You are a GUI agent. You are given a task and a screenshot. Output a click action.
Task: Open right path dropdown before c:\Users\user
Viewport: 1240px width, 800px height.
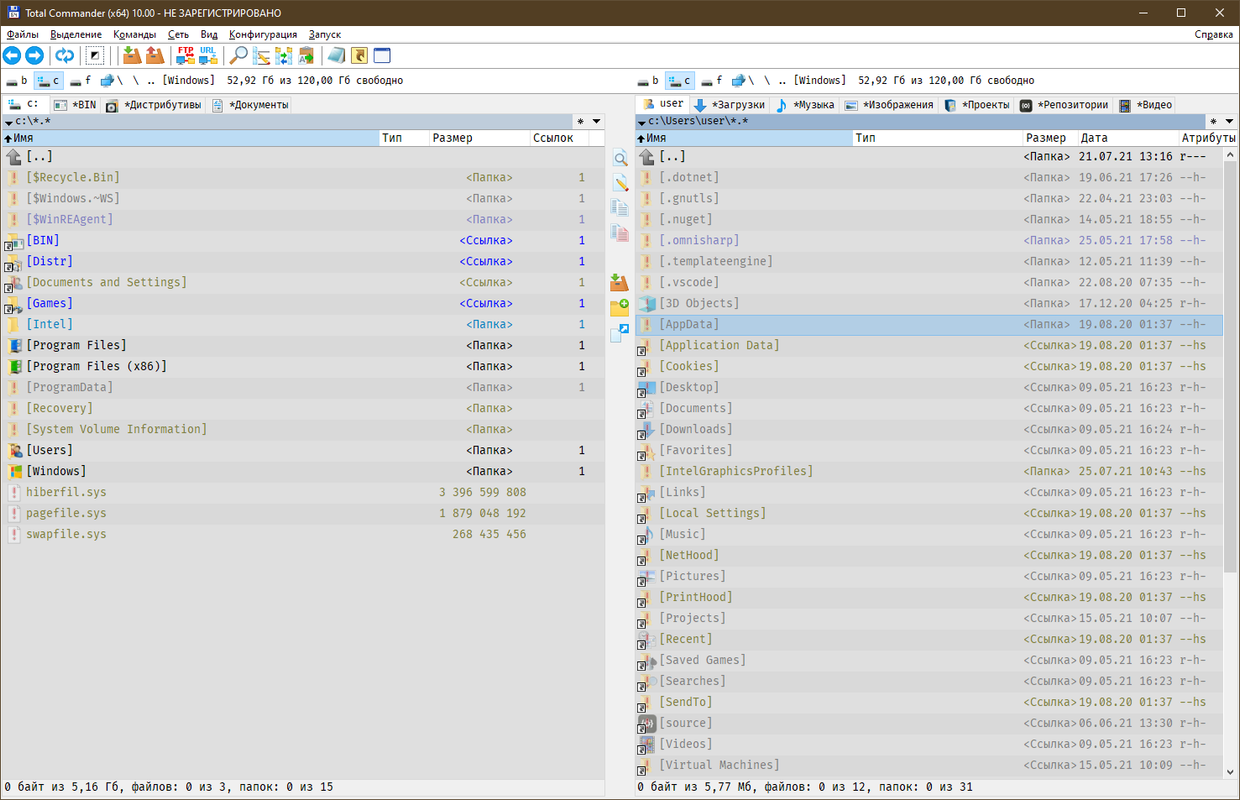pyautogui.click(x=641, y=122)
